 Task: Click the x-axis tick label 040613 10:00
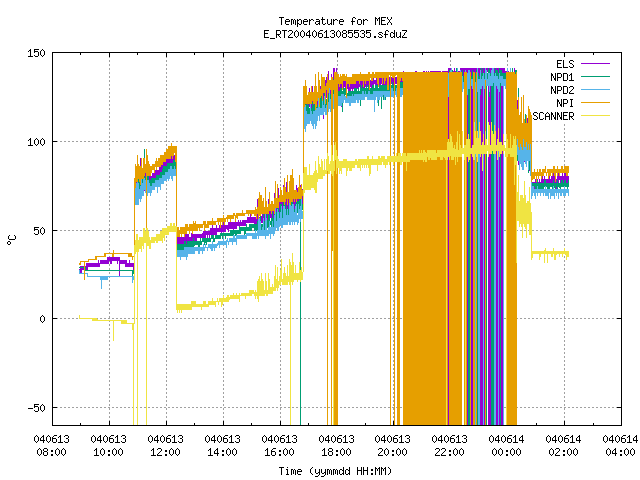109,446
